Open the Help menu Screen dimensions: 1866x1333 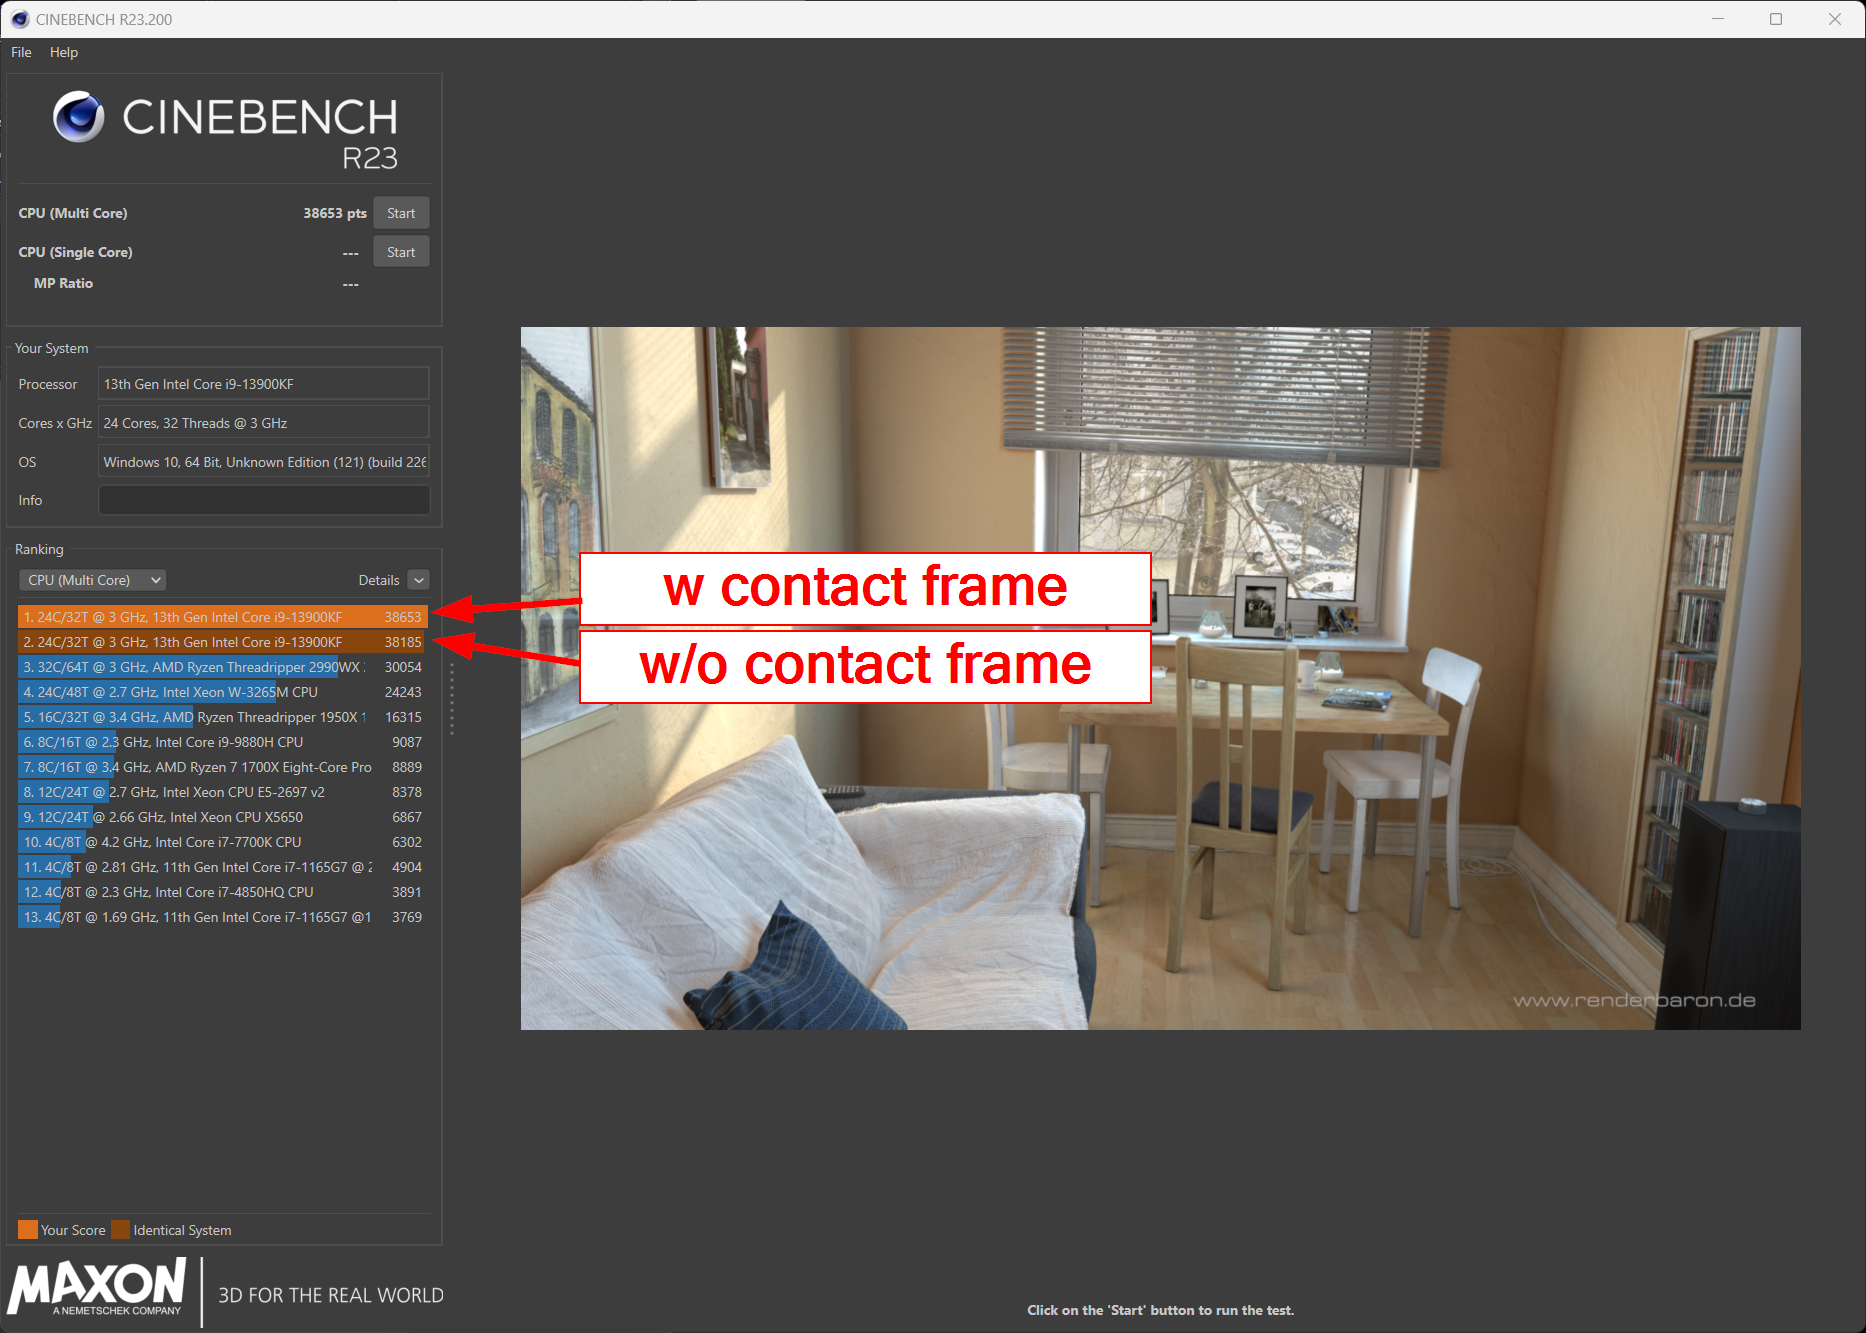click(x=64, y=52)
